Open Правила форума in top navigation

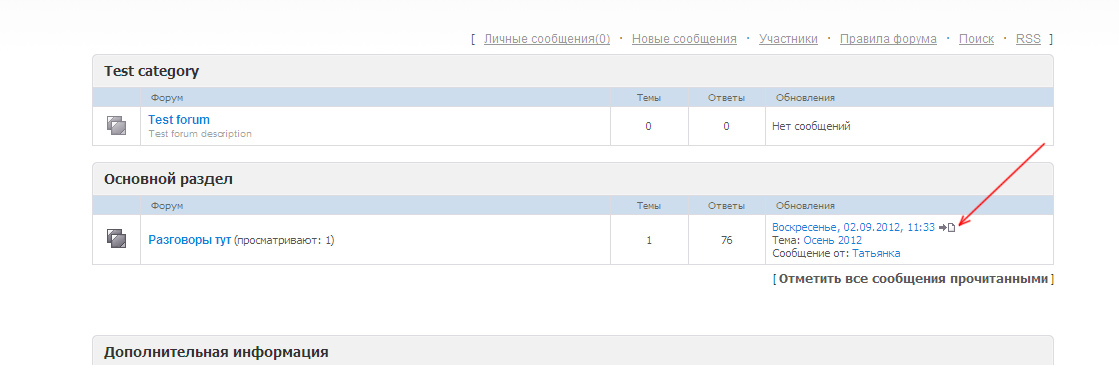tap(888, 39)
